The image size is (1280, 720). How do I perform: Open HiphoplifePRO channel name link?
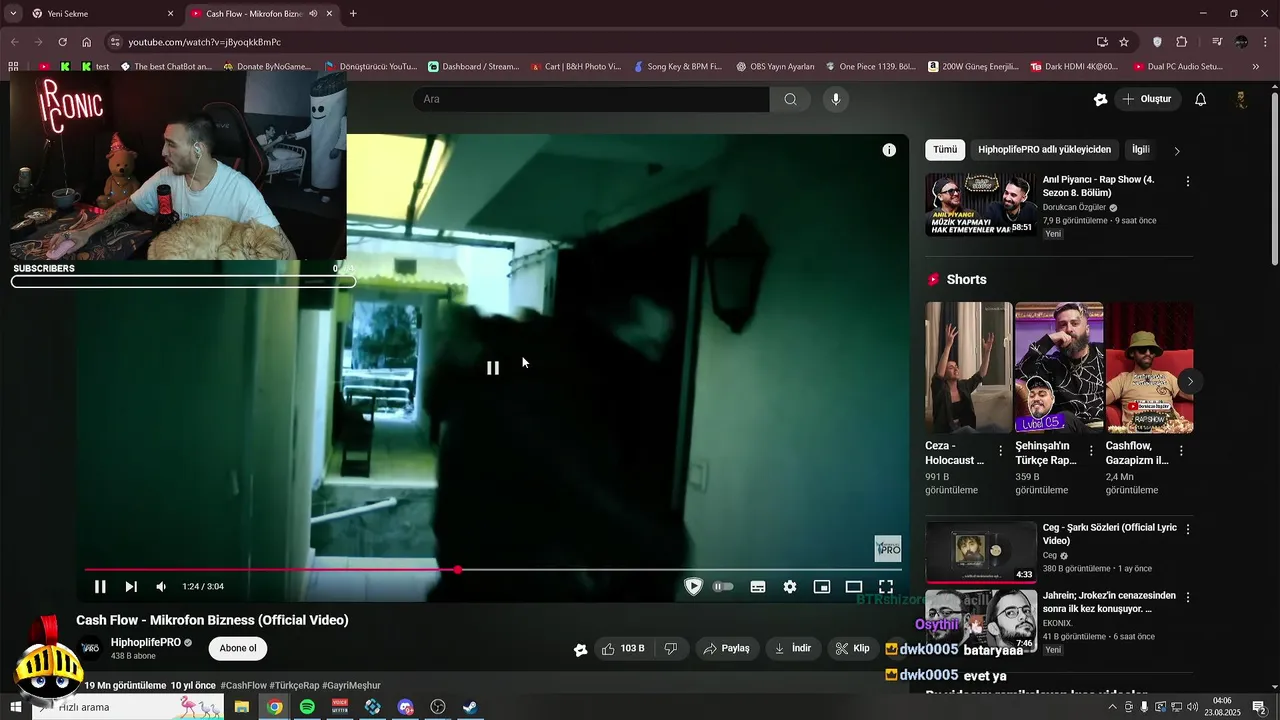click(x=146, y=642)
